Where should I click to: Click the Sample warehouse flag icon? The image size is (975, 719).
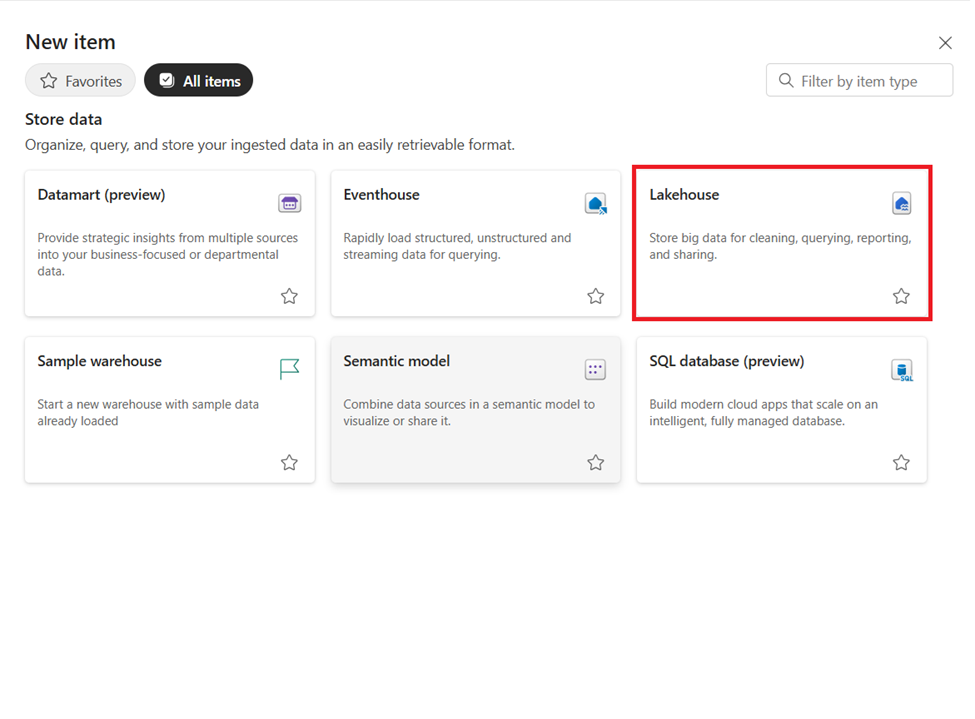coord(289,369)
